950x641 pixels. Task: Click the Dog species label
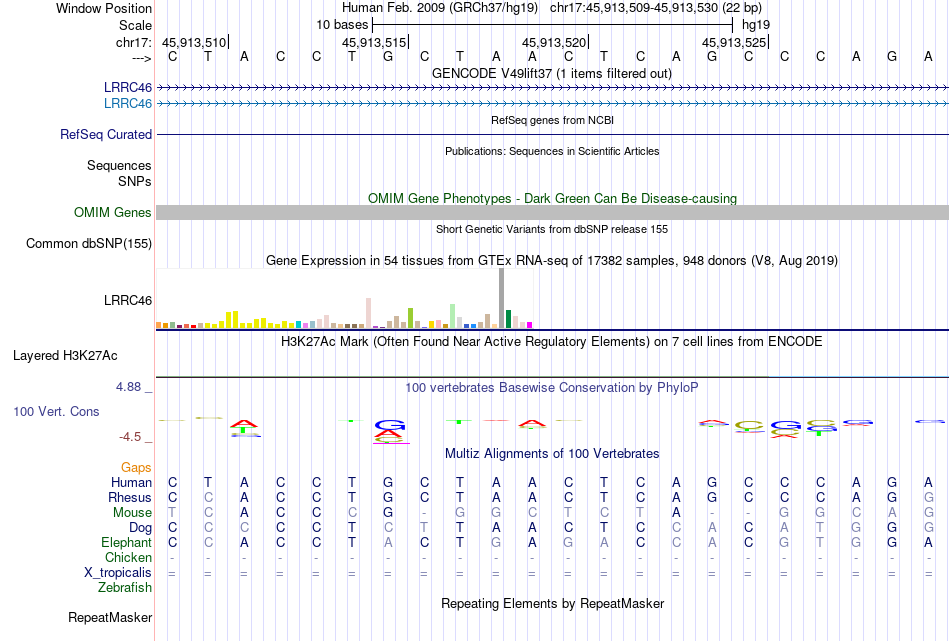pyautogui.click(x=140, y=528)
